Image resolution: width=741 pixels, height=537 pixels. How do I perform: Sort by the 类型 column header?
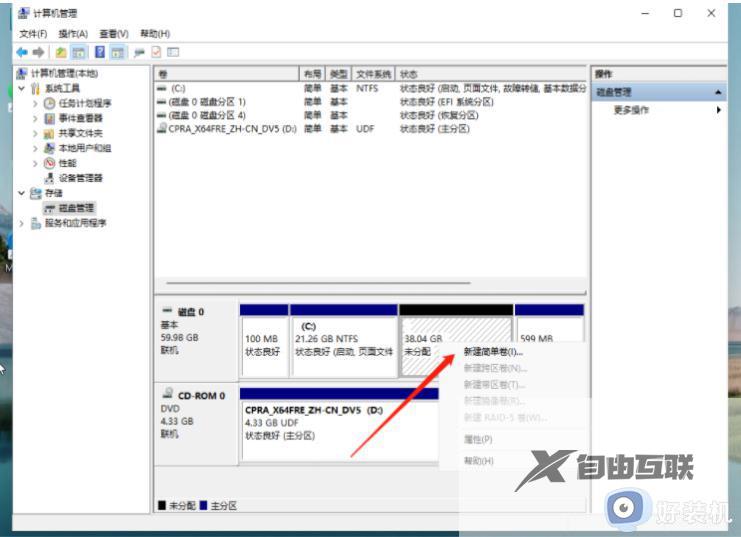coord(338,74)
